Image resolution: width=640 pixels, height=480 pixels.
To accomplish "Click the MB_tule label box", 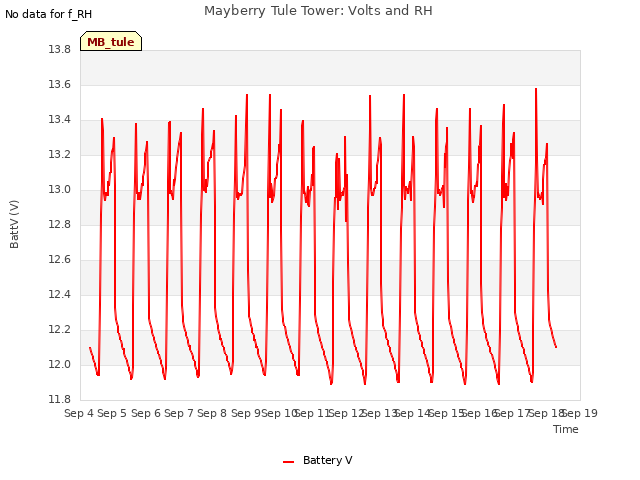I will pyautogui.click(x=111, y=41).
